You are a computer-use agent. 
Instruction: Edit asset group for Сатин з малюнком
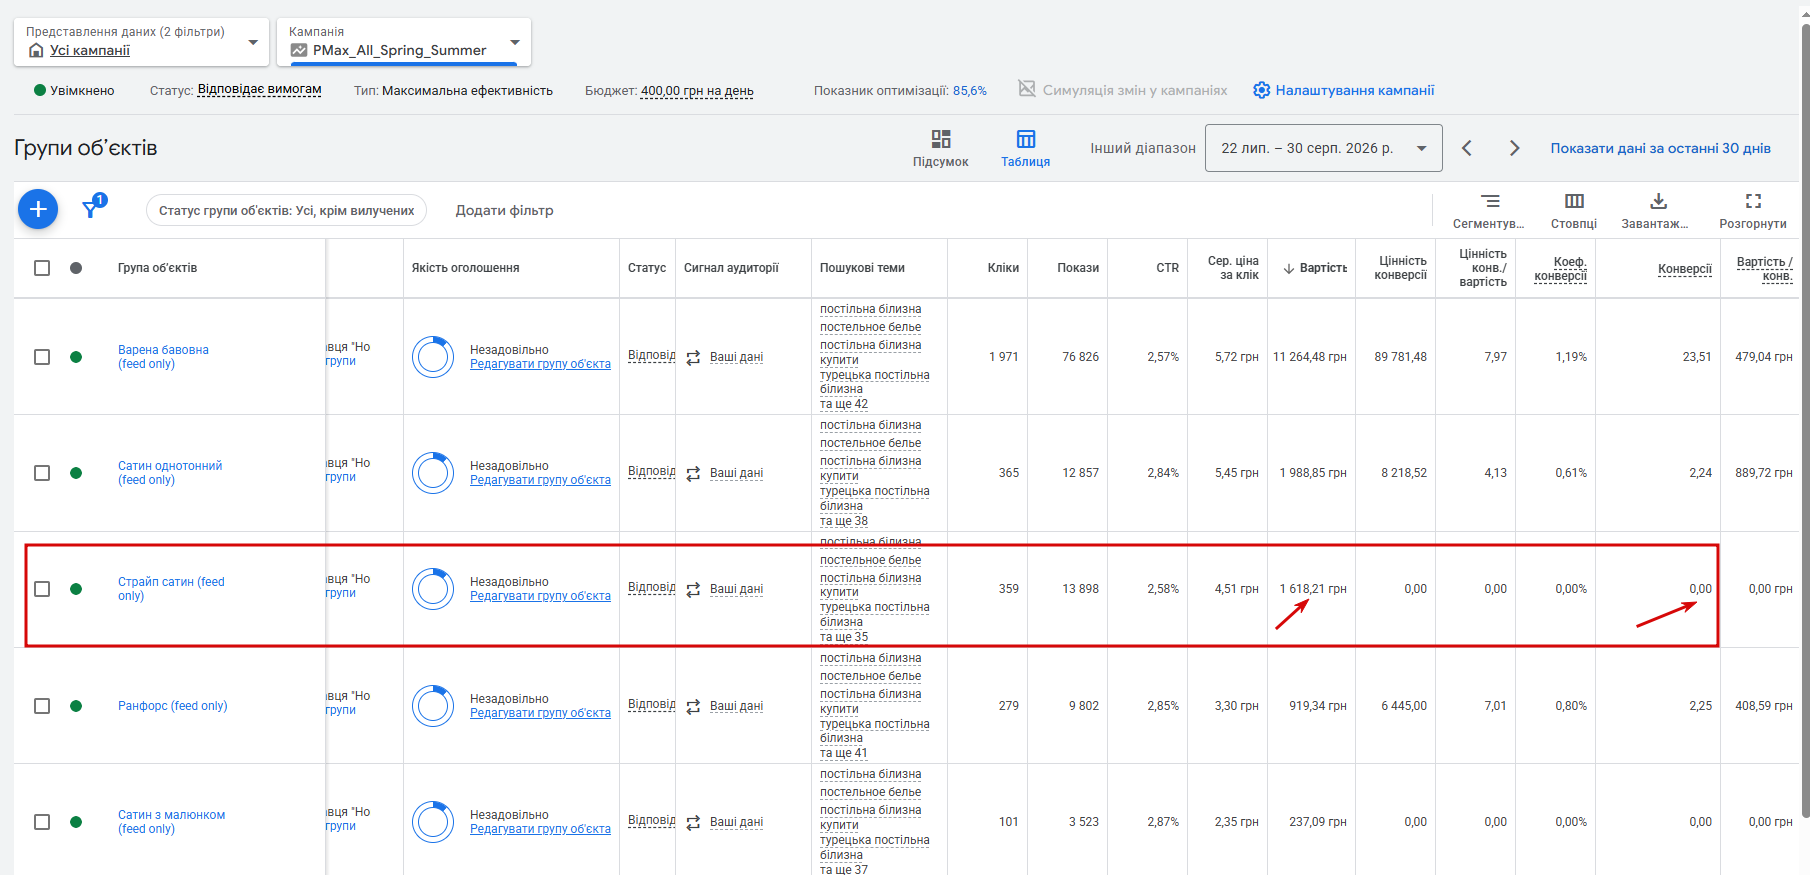[540, 829]
